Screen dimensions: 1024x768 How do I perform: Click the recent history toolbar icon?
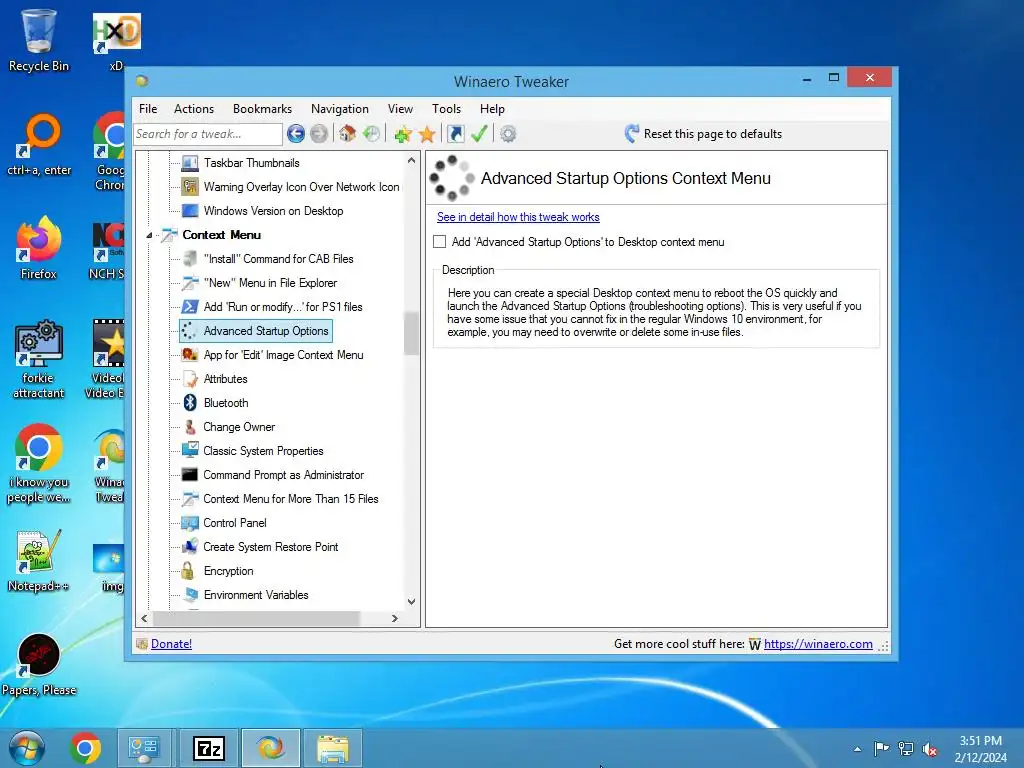point(372,134)
